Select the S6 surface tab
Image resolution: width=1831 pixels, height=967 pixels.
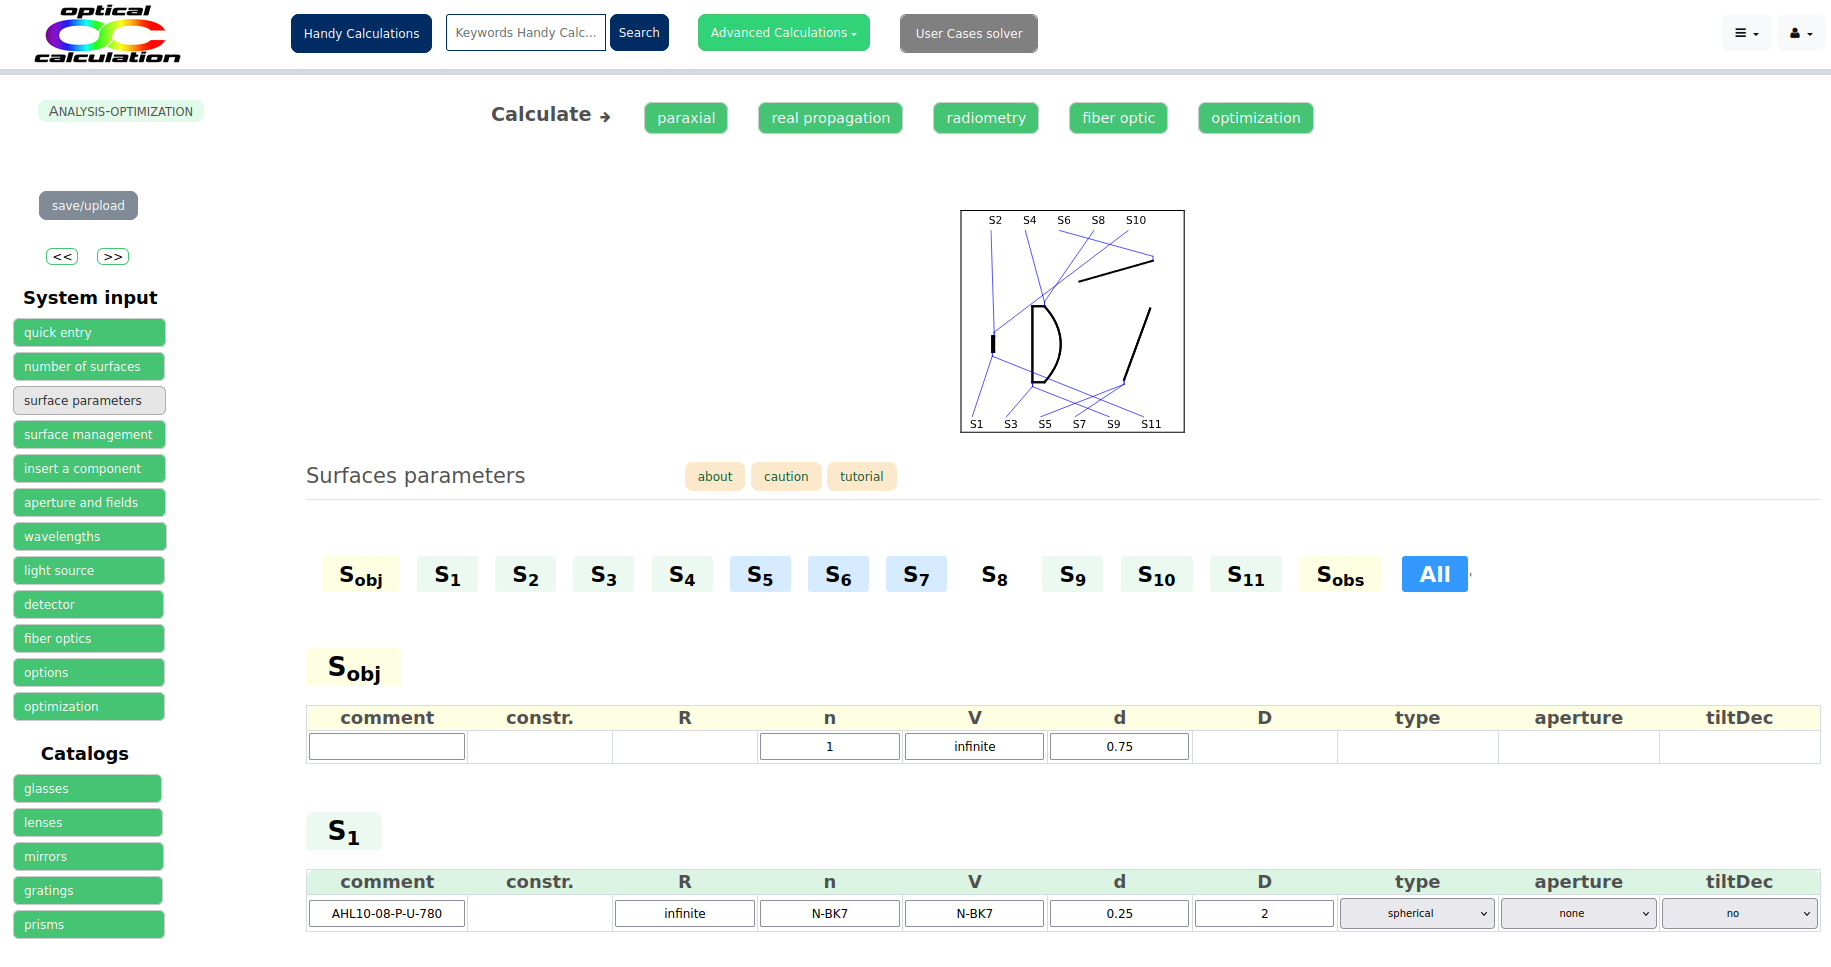(838, 575)
